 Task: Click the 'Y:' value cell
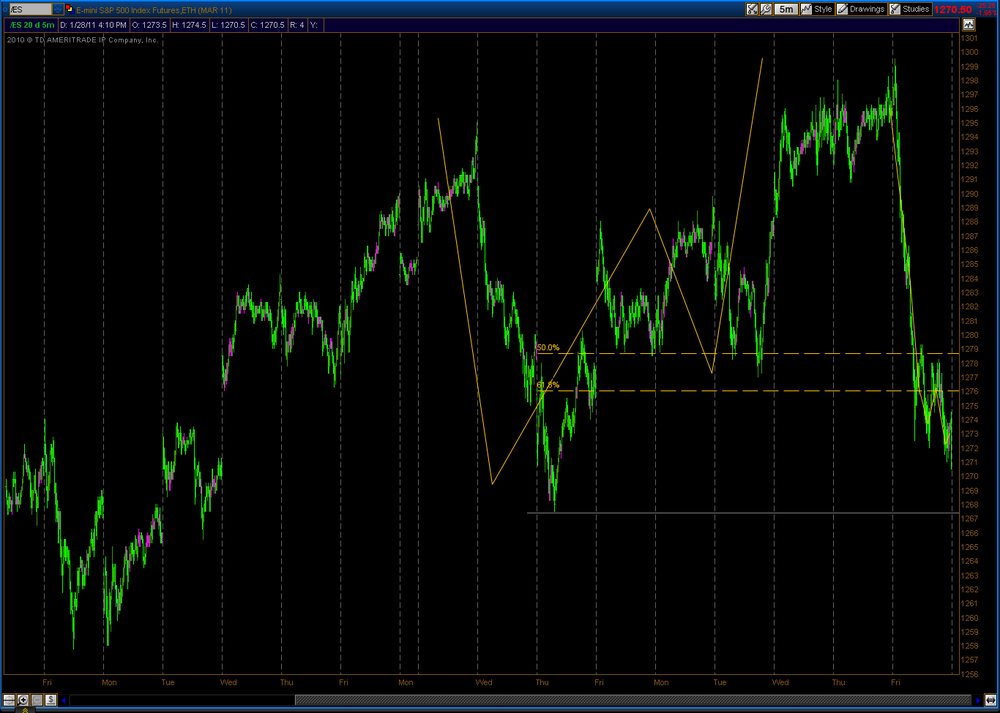[x=316, y=26]
